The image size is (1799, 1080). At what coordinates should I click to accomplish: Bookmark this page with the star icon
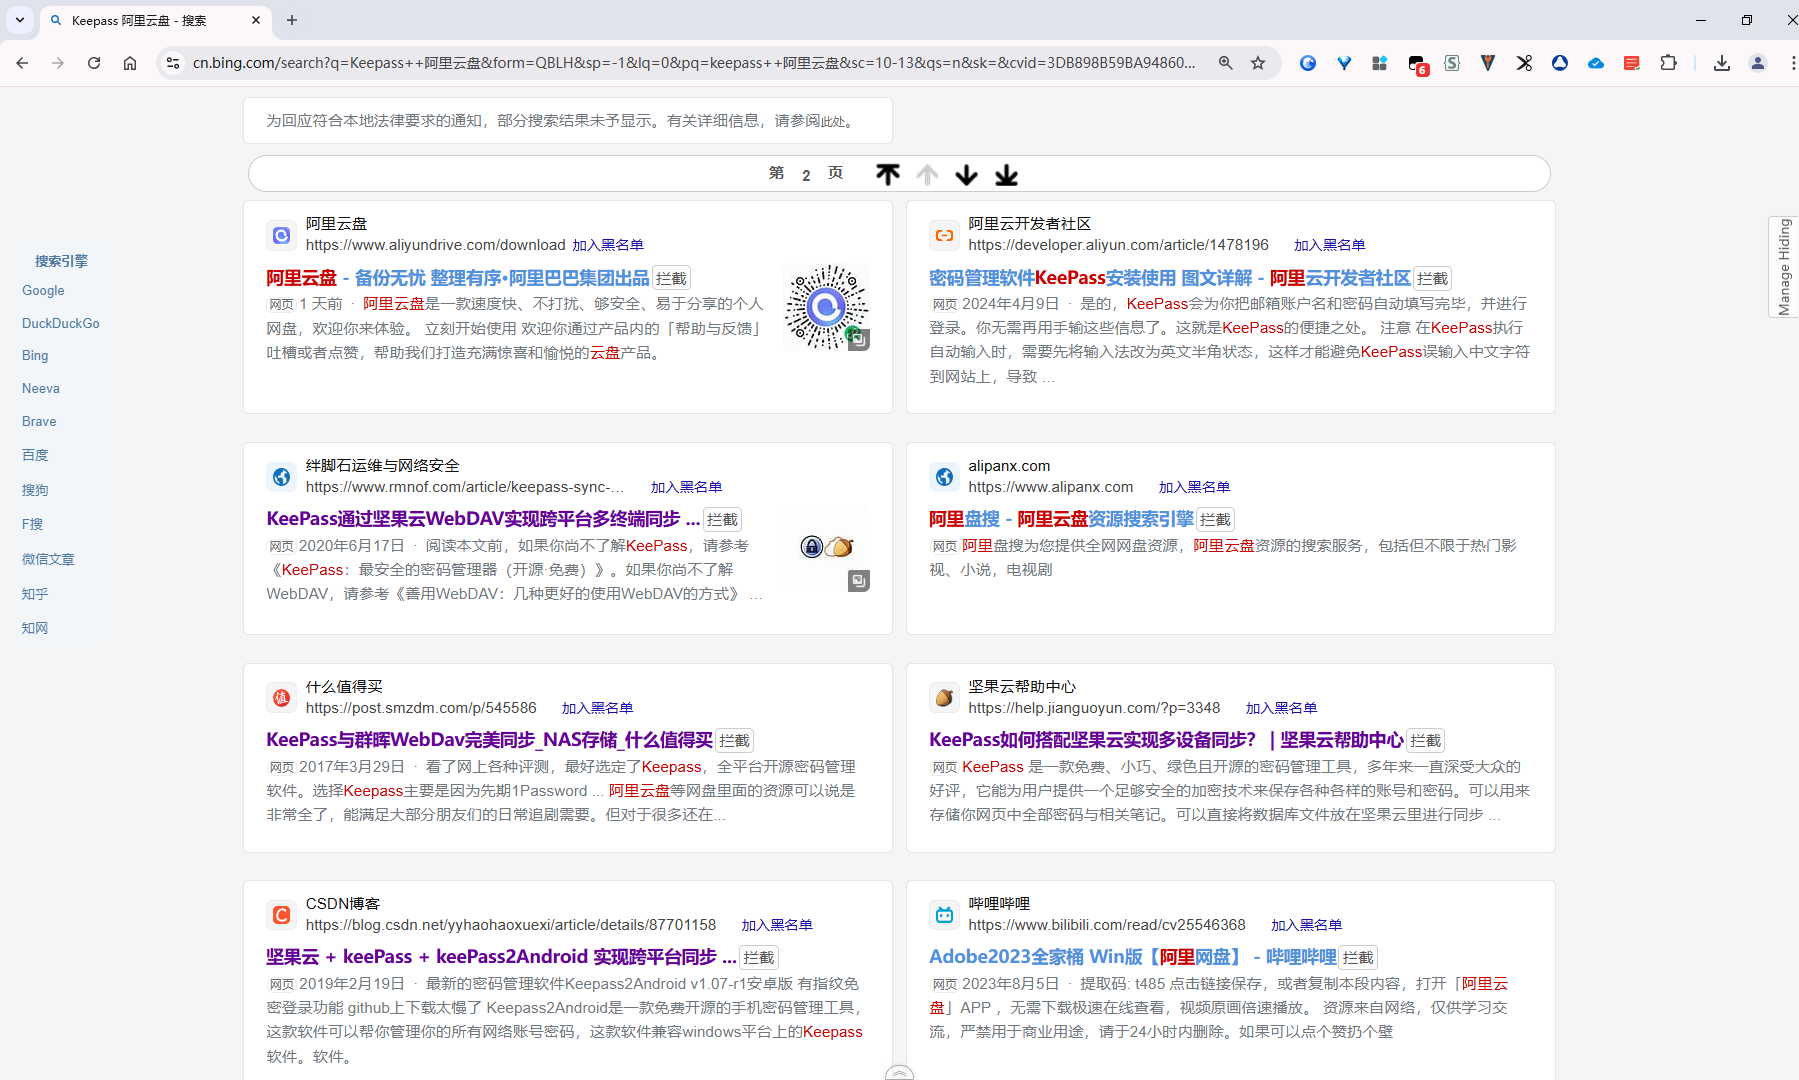1258,63
